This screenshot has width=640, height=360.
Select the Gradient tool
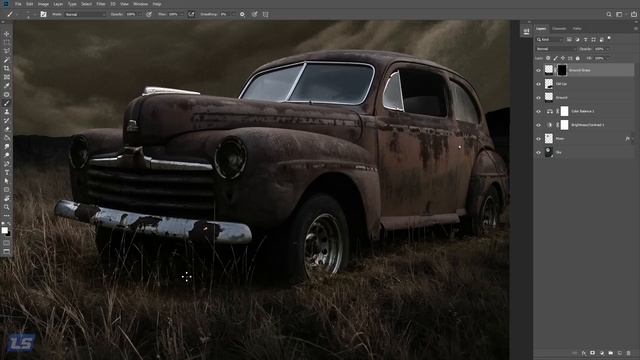point(7,138)
